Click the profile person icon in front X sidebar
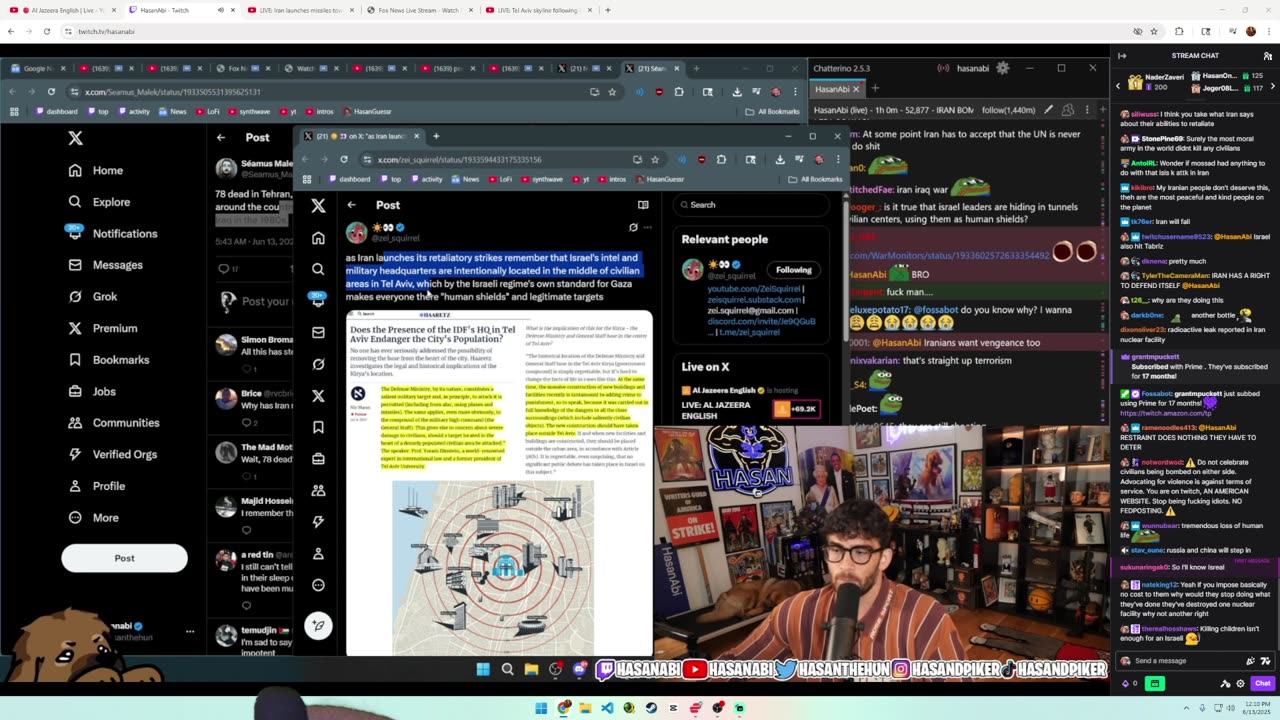 pyautogui.click(x=318, y=553)
